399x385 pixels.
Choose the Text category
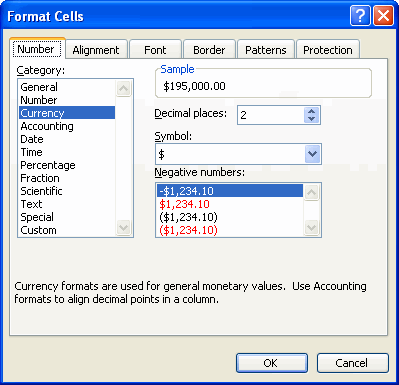67,204
